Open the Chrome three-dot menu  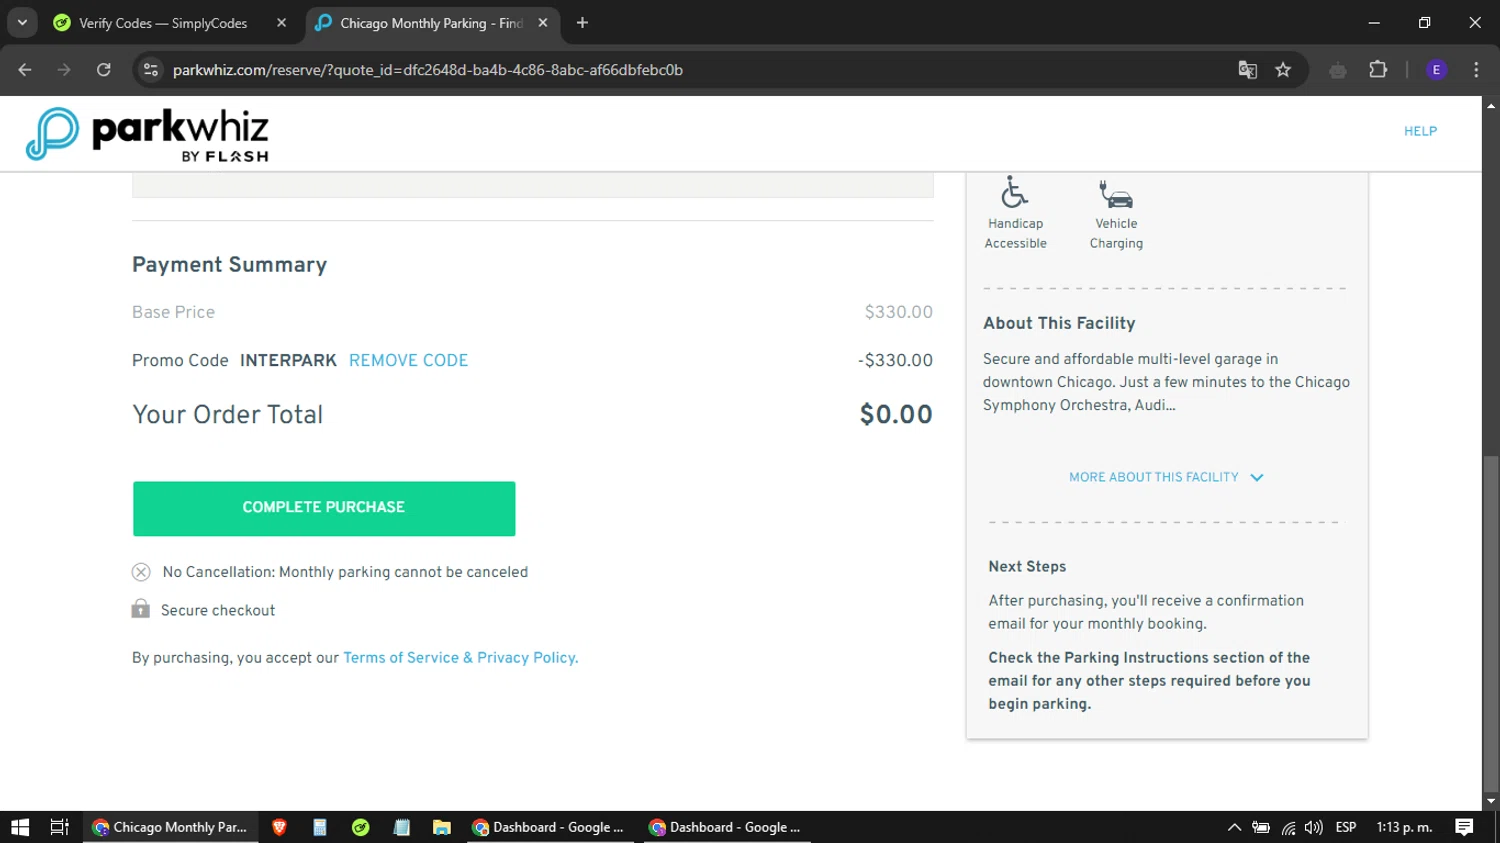1476,70
